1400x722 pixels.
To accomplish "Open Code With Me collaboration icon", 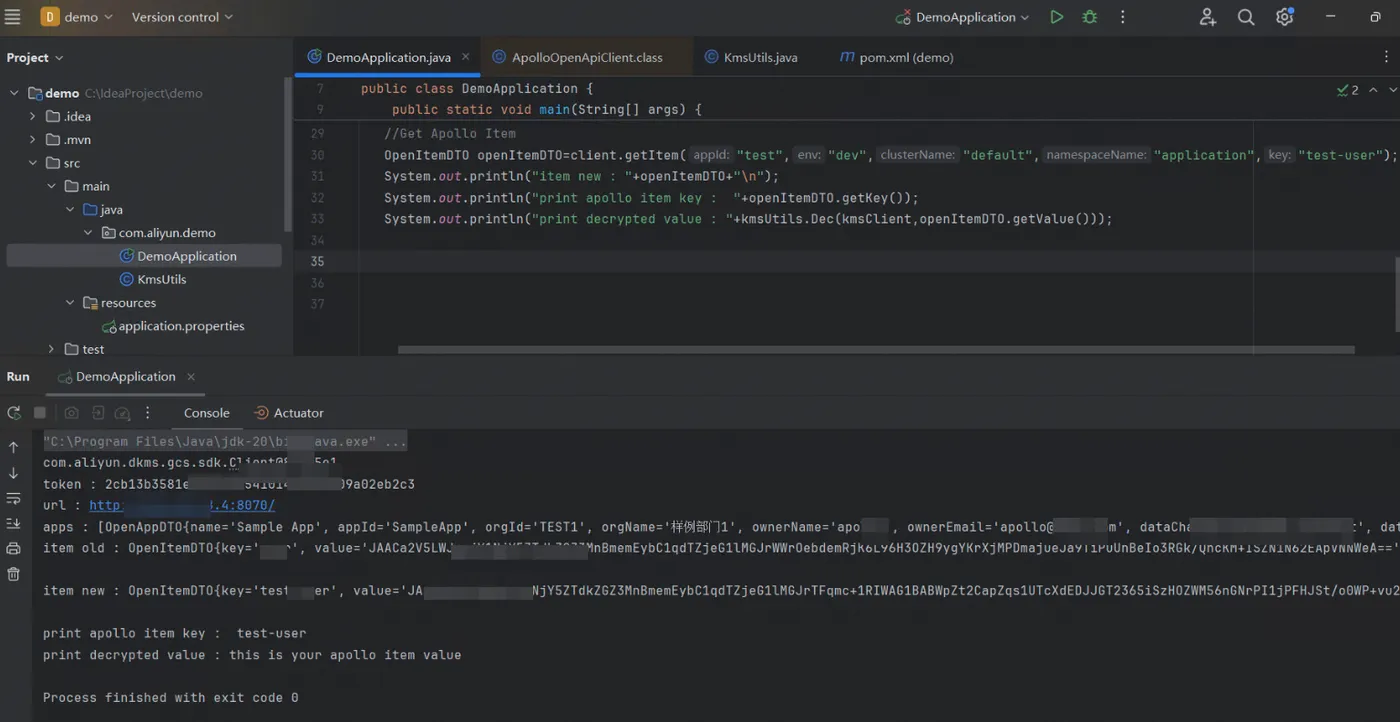I will tap(1208, 17).
